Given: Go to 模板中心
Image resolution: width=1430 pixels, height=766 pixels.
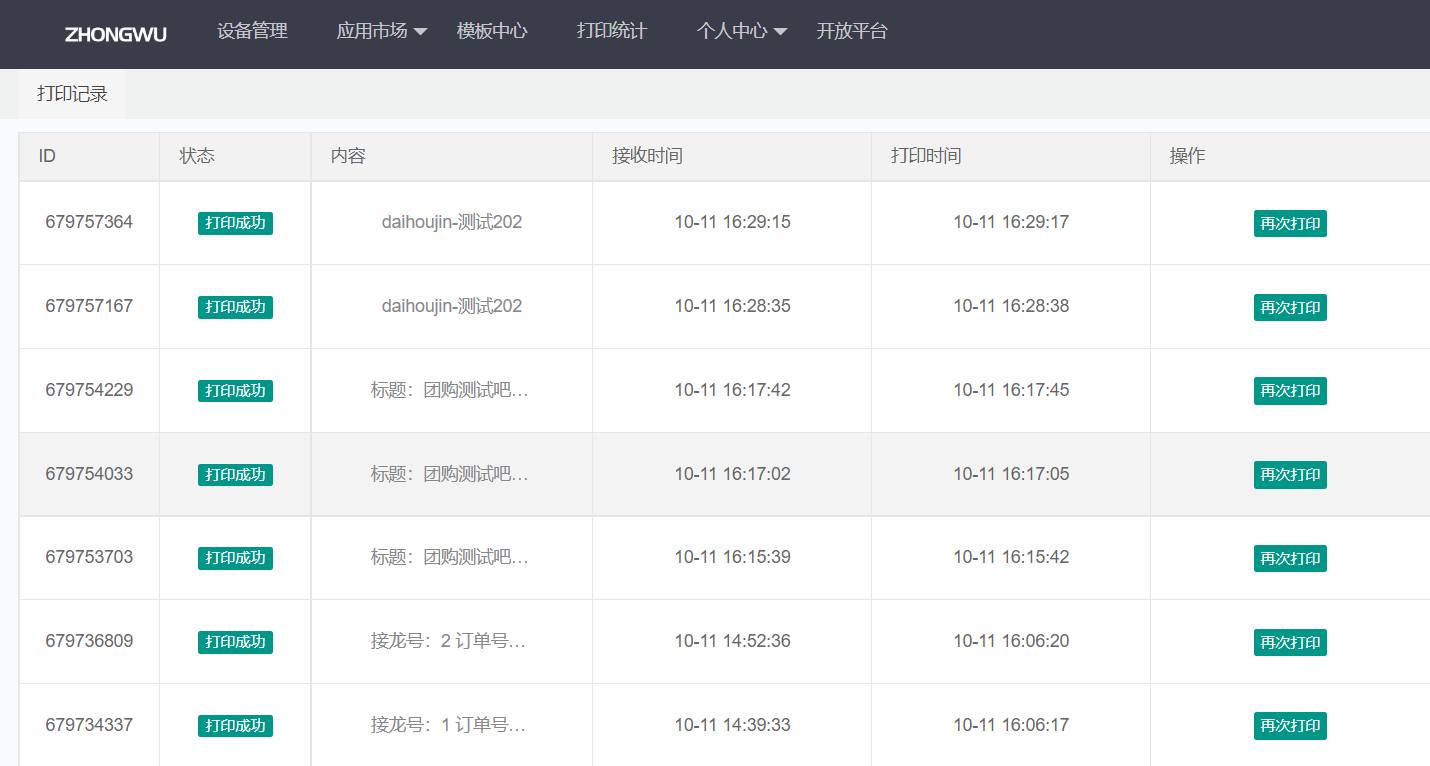Looking at the screenshot, I should pyautogui.click(x=492, y=31).
